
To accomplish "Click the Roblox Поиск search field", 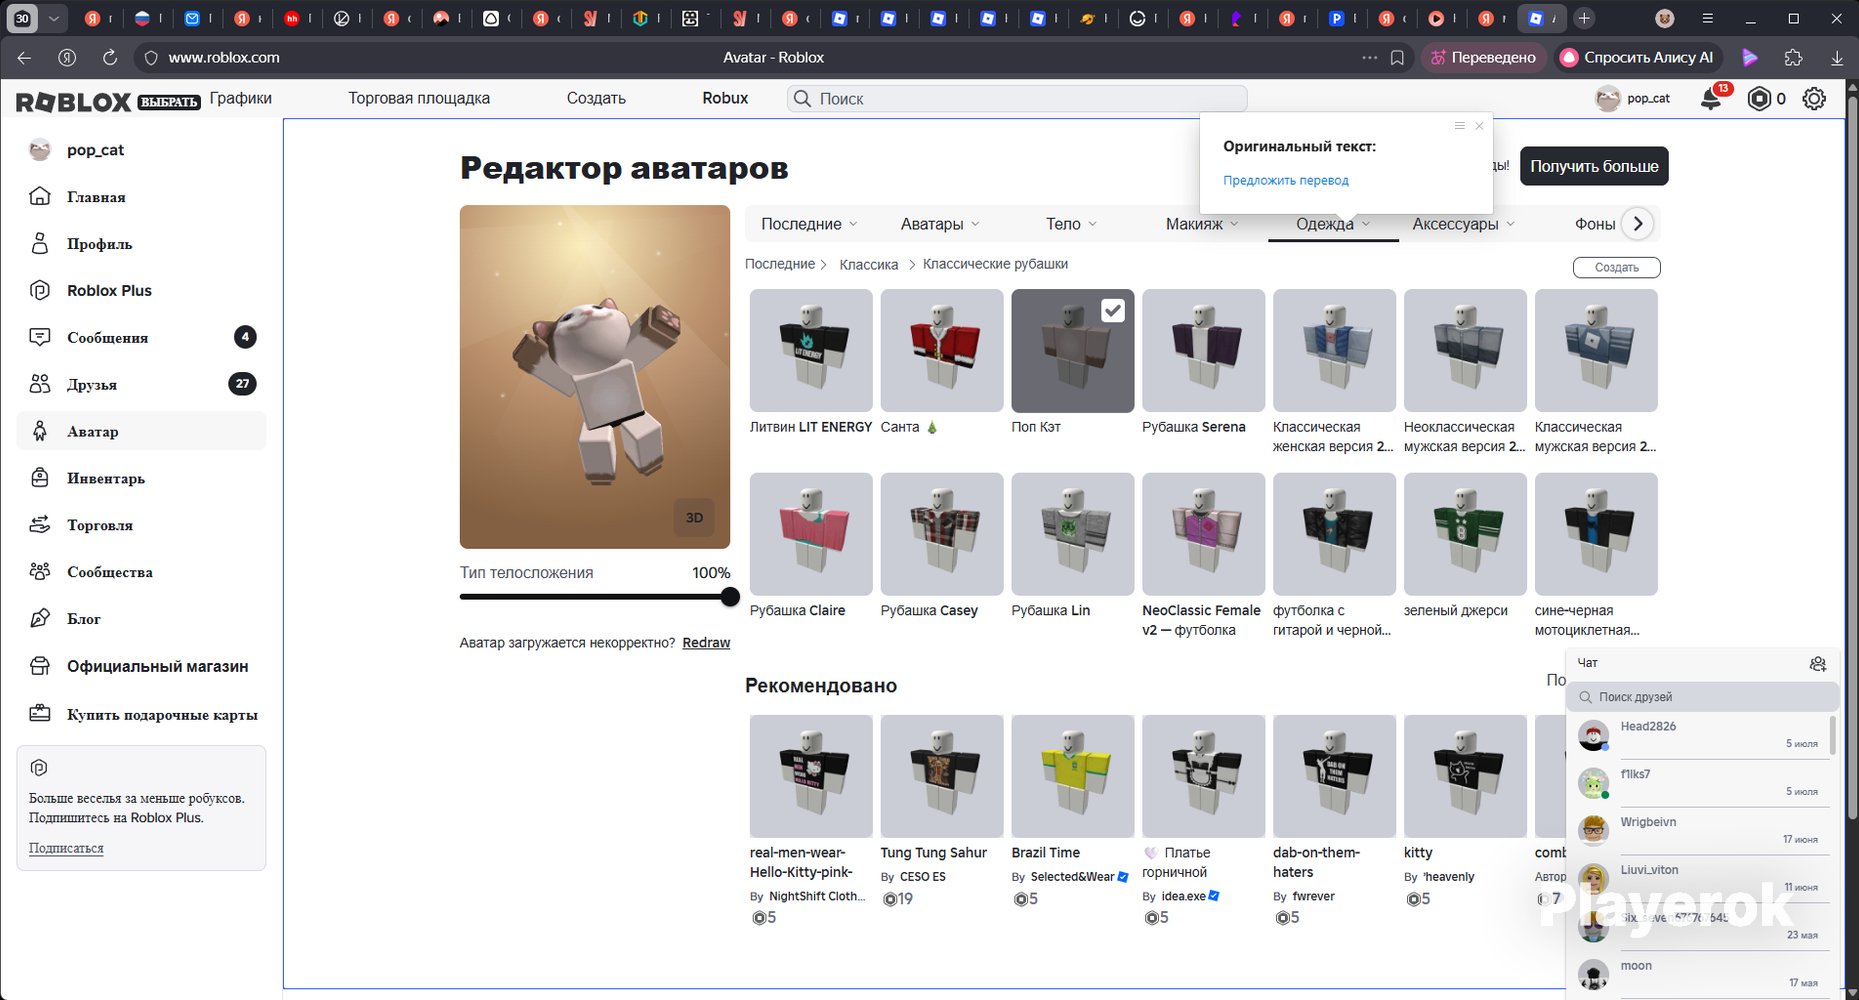I will click(x=1016, y=99).
